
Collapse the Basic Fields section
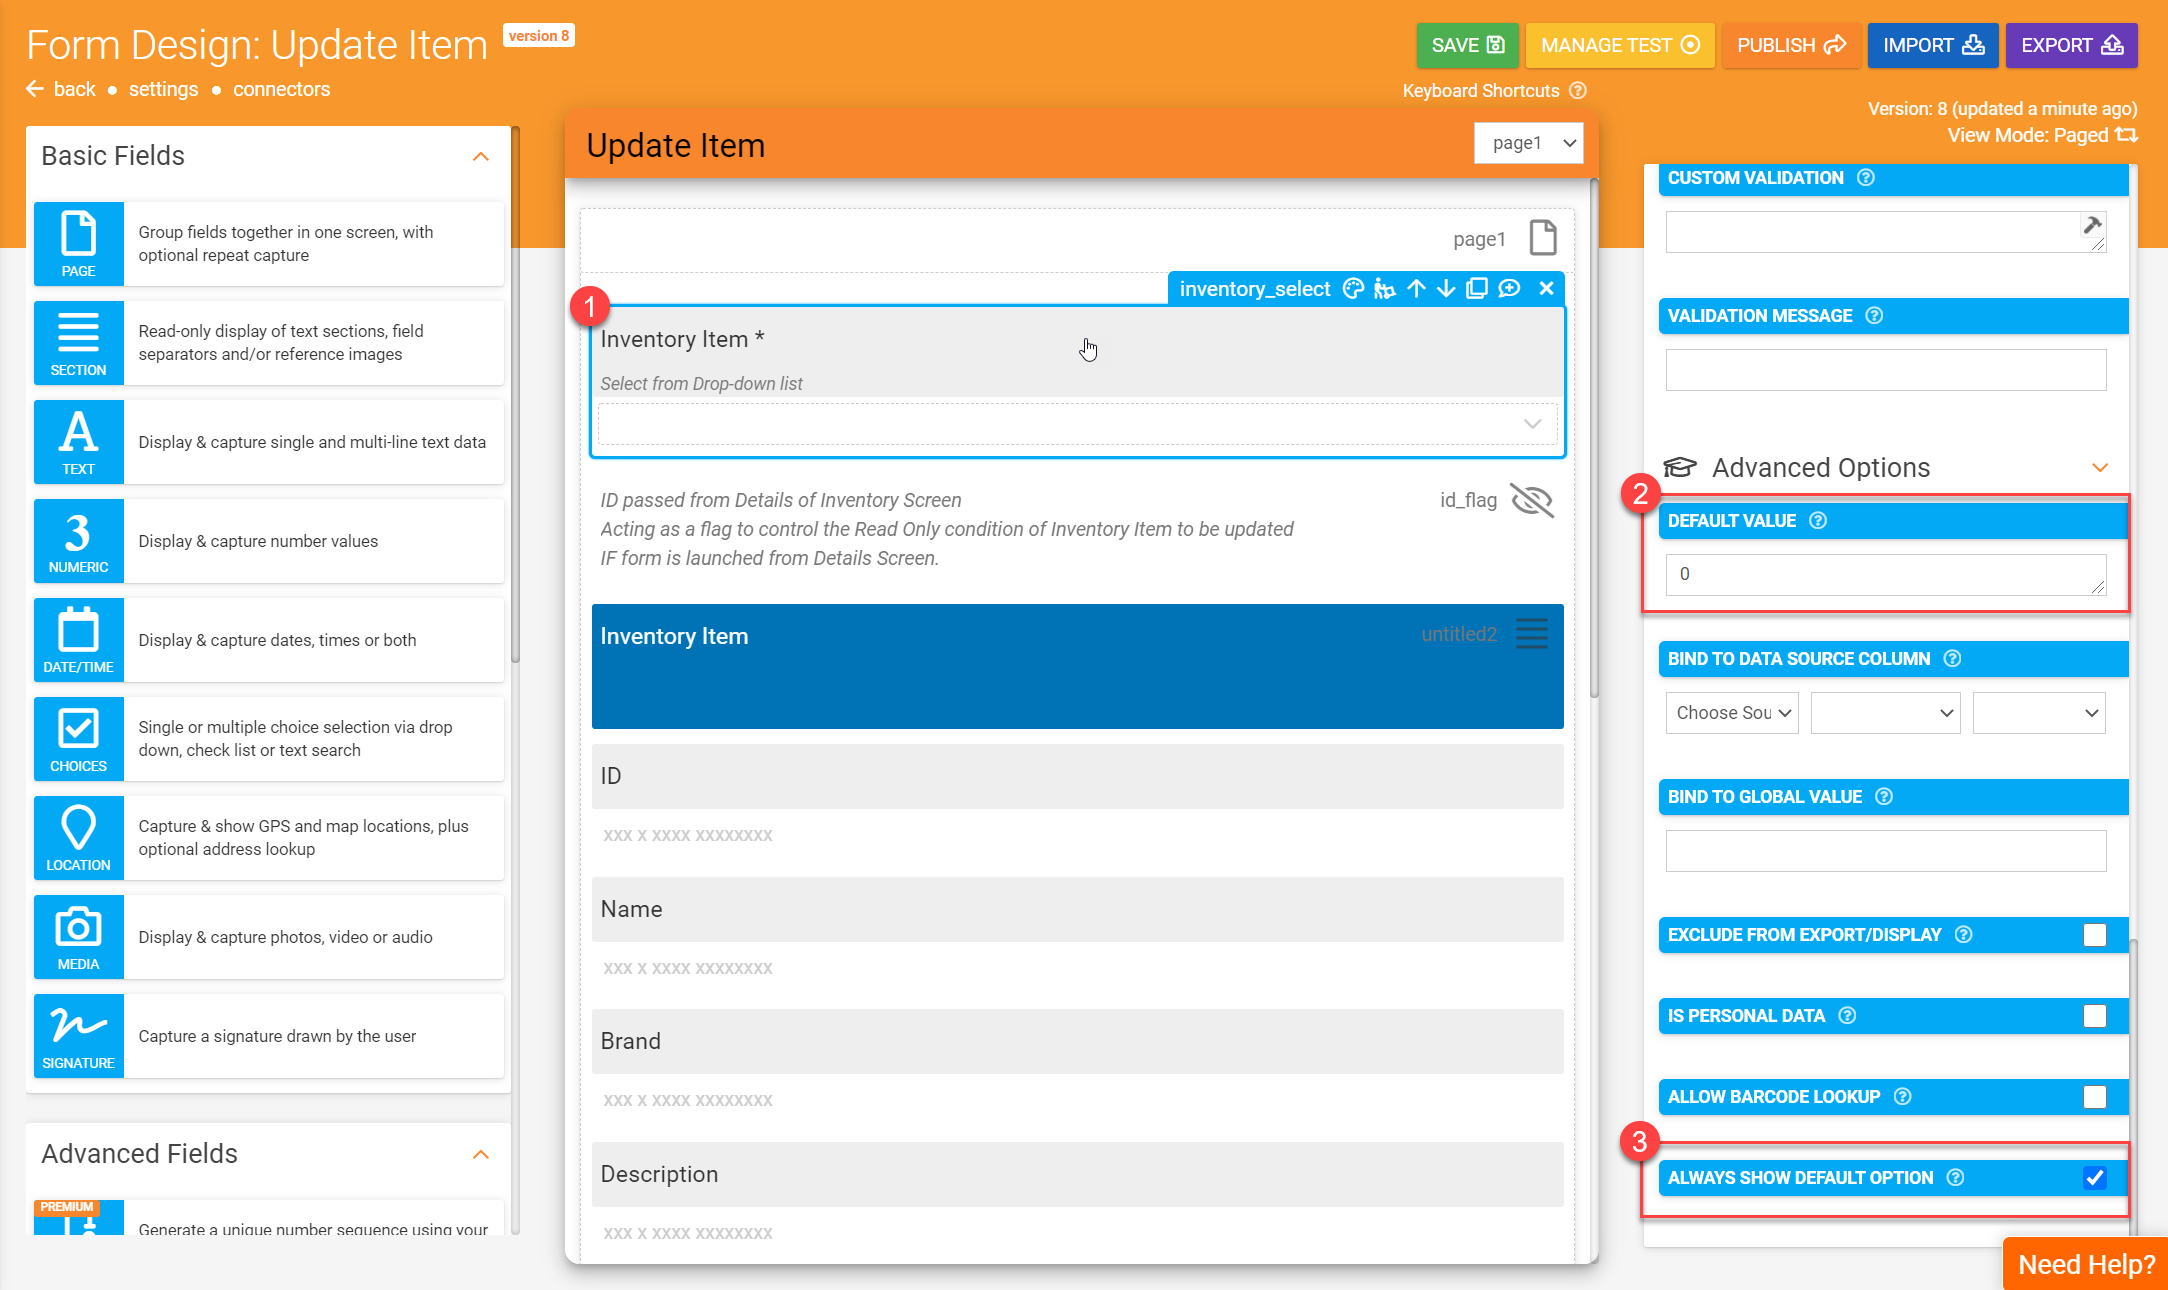pos(481,157)
